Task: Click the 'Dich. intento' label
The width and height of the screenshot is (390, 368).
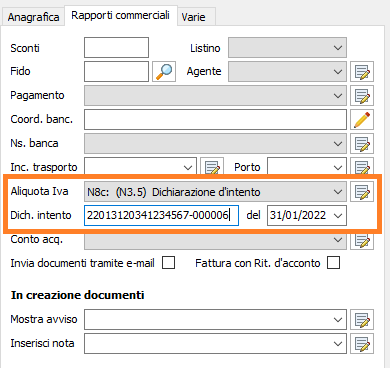Action: click(x=41, y=215)
